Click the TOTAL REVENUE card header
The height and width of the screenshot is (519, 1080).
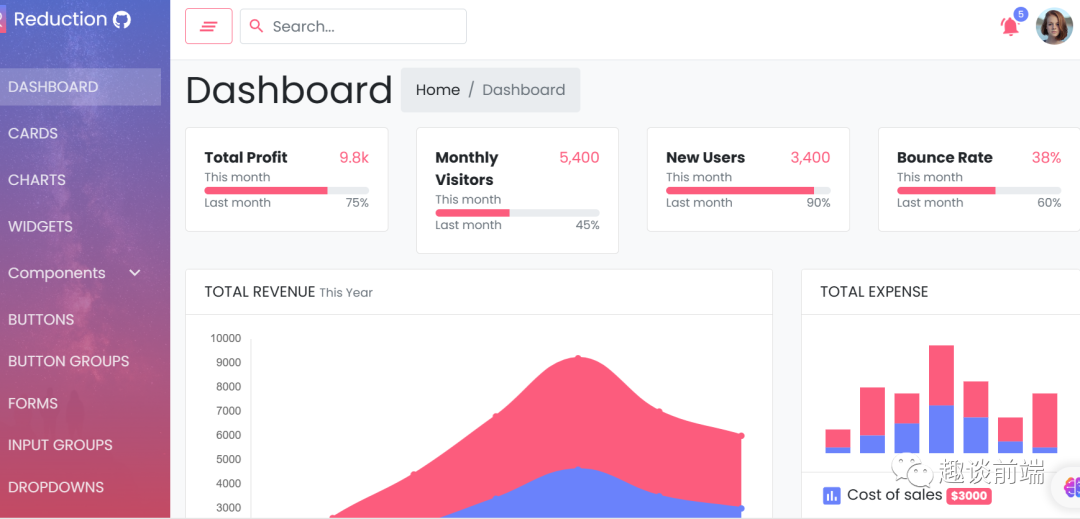(479, 292)
